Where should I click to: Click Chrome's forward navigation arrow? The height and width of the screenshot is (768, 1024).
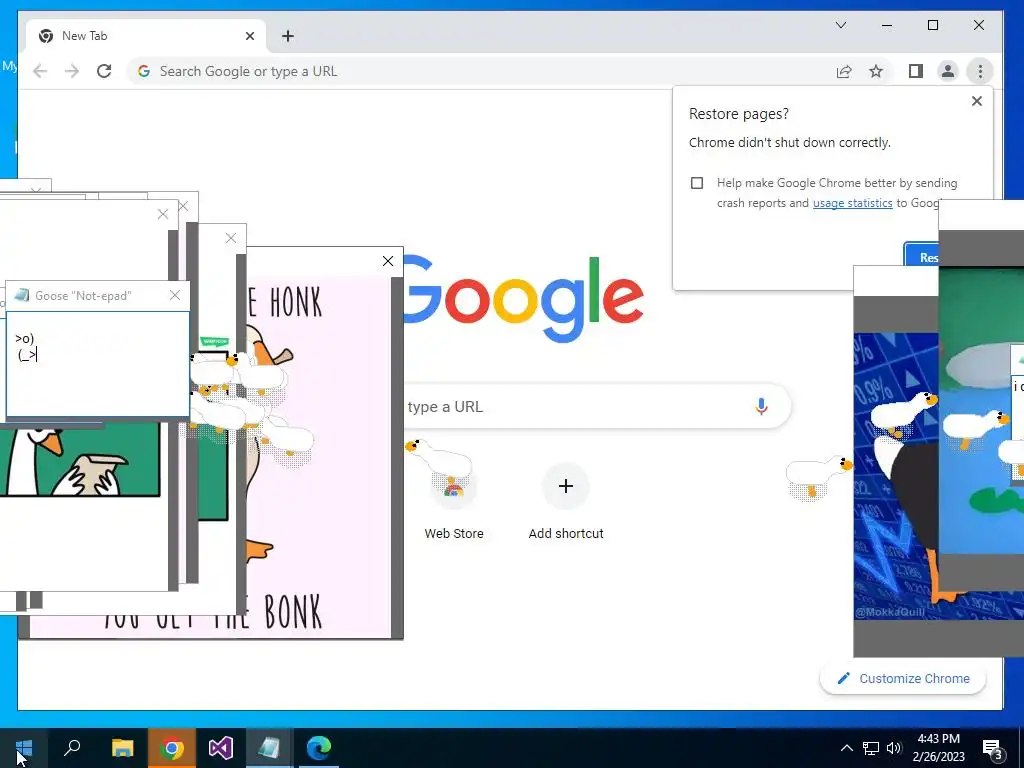tap(72, 71)
